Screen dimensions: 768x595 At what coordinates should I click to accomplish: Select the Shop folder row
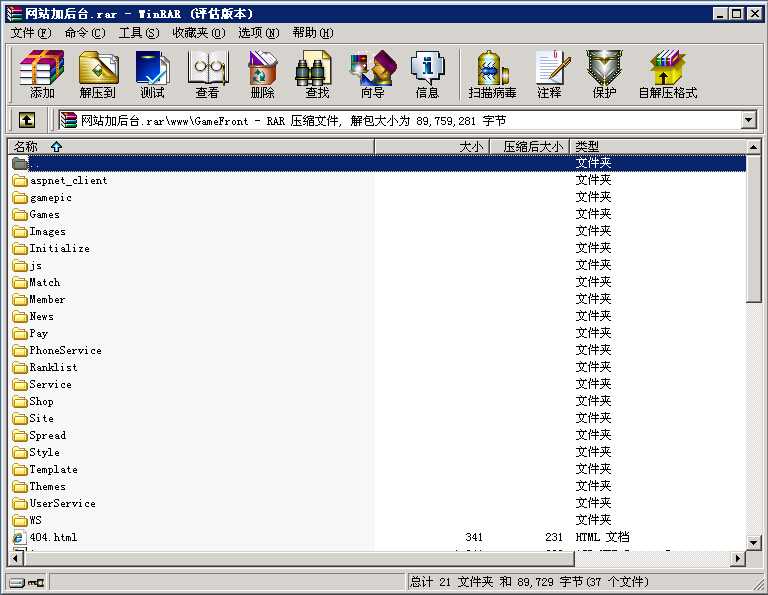(x=377, y=401)
